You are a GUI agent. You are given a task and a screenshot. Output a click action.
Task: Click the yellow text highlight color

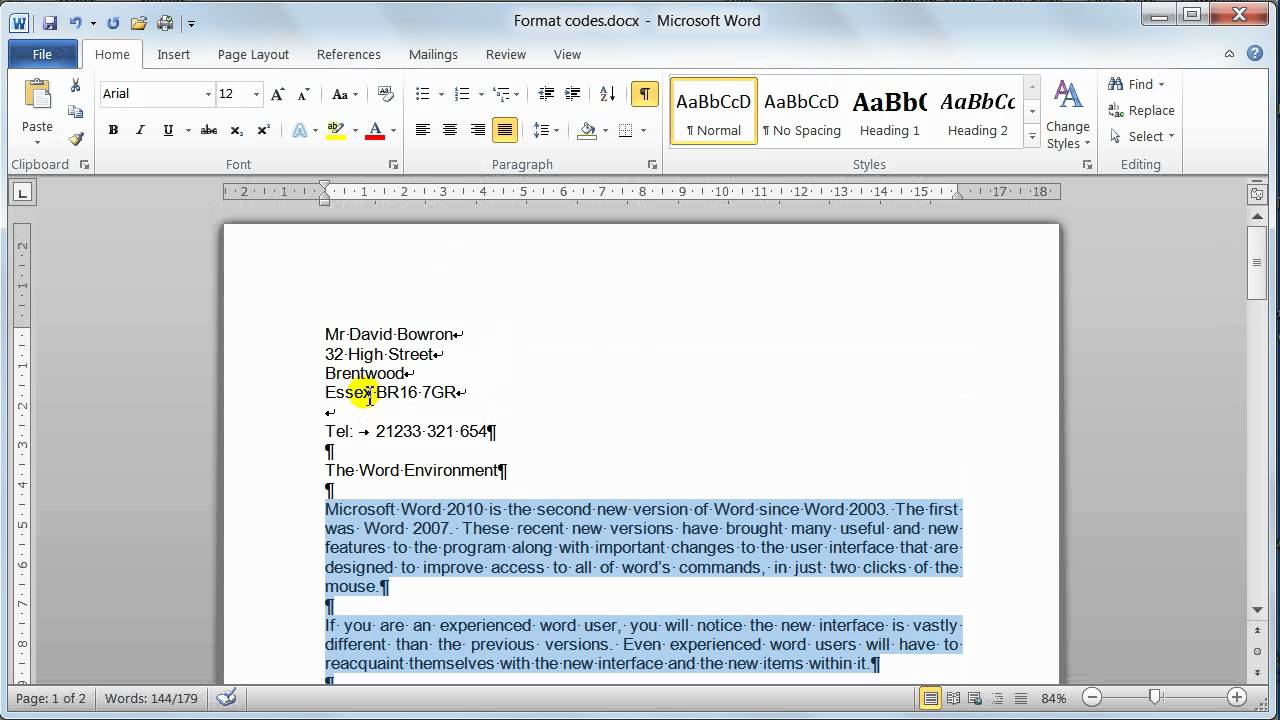pyautogui.click(x=336, y=130)
